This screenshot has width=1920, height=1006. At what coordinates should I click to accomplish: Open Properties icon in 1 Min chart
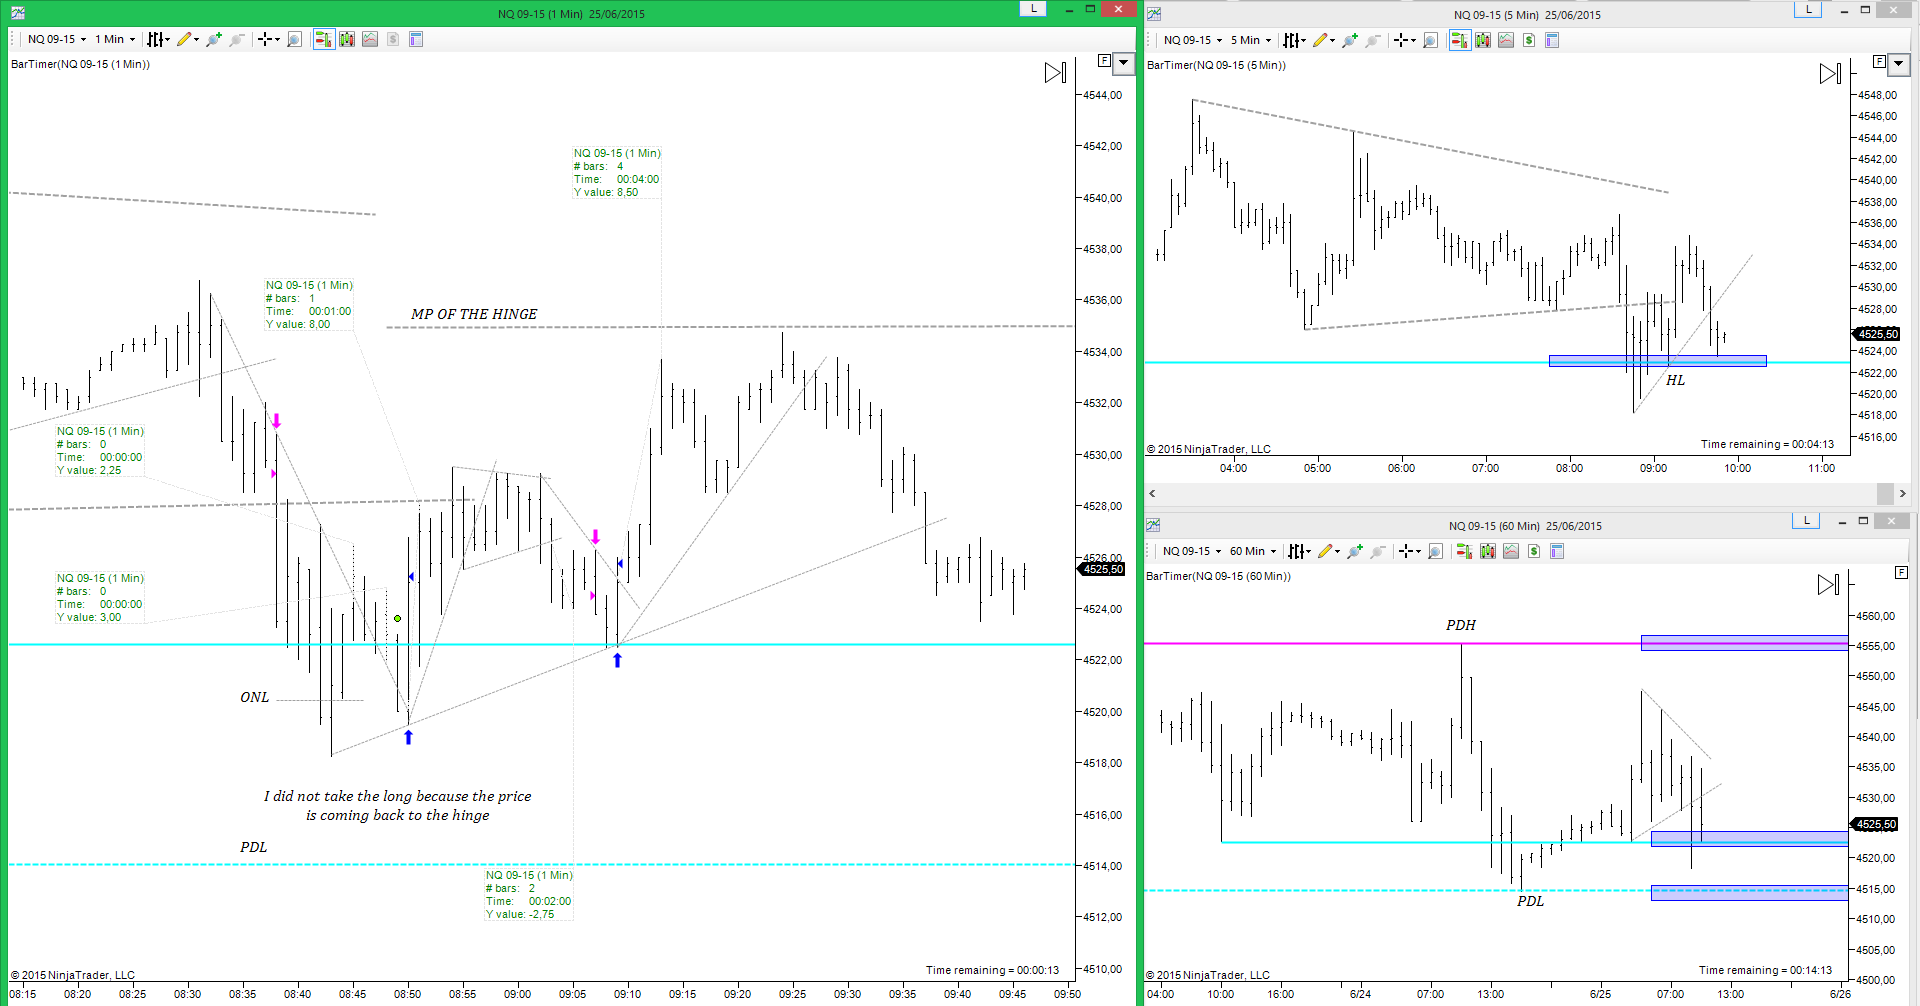pos(416,39)
